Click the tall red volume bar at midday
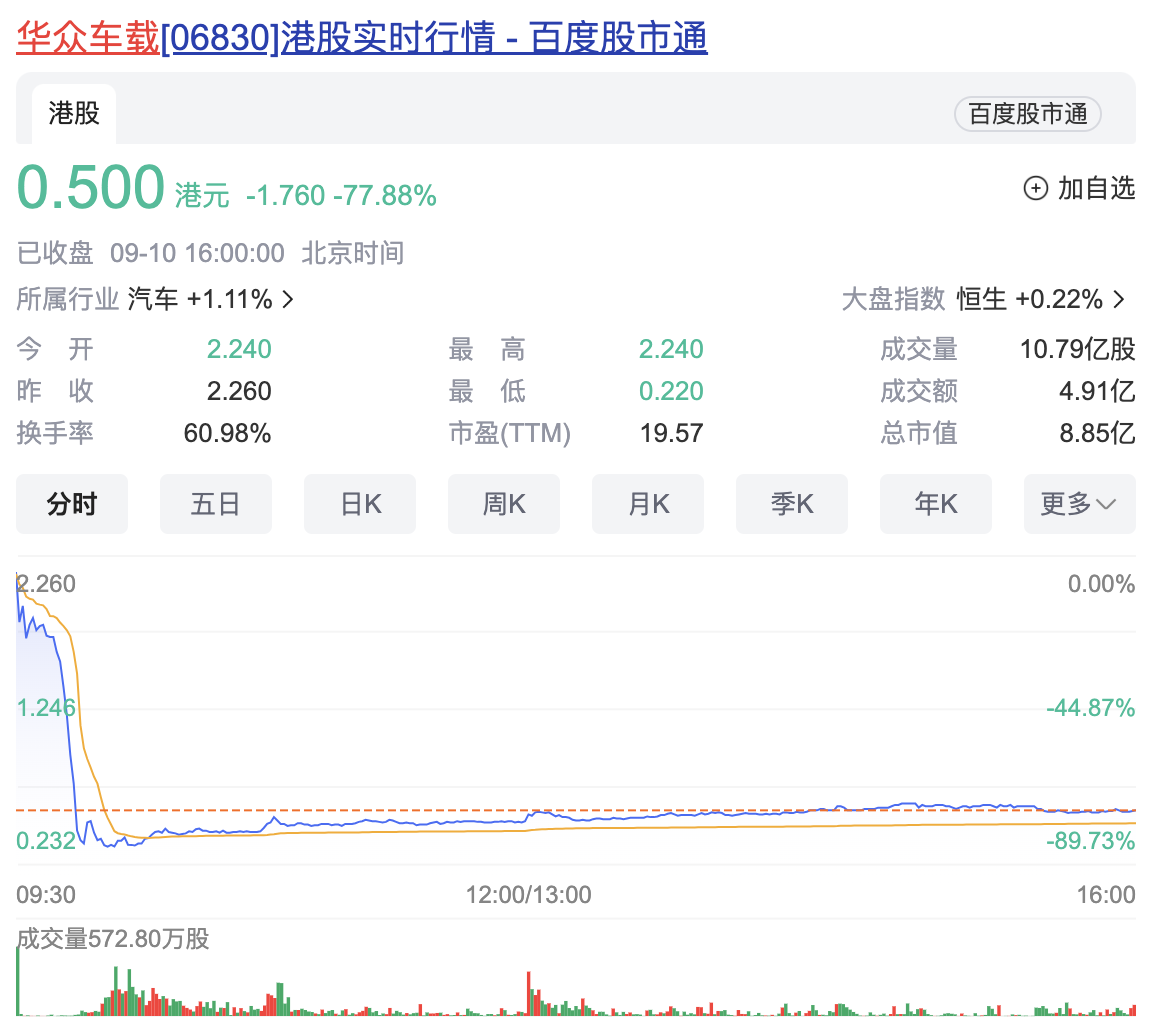Image resolution: width=1162 pixels, height=1034 pixels. pyautogui.click(x=529, y=993)
